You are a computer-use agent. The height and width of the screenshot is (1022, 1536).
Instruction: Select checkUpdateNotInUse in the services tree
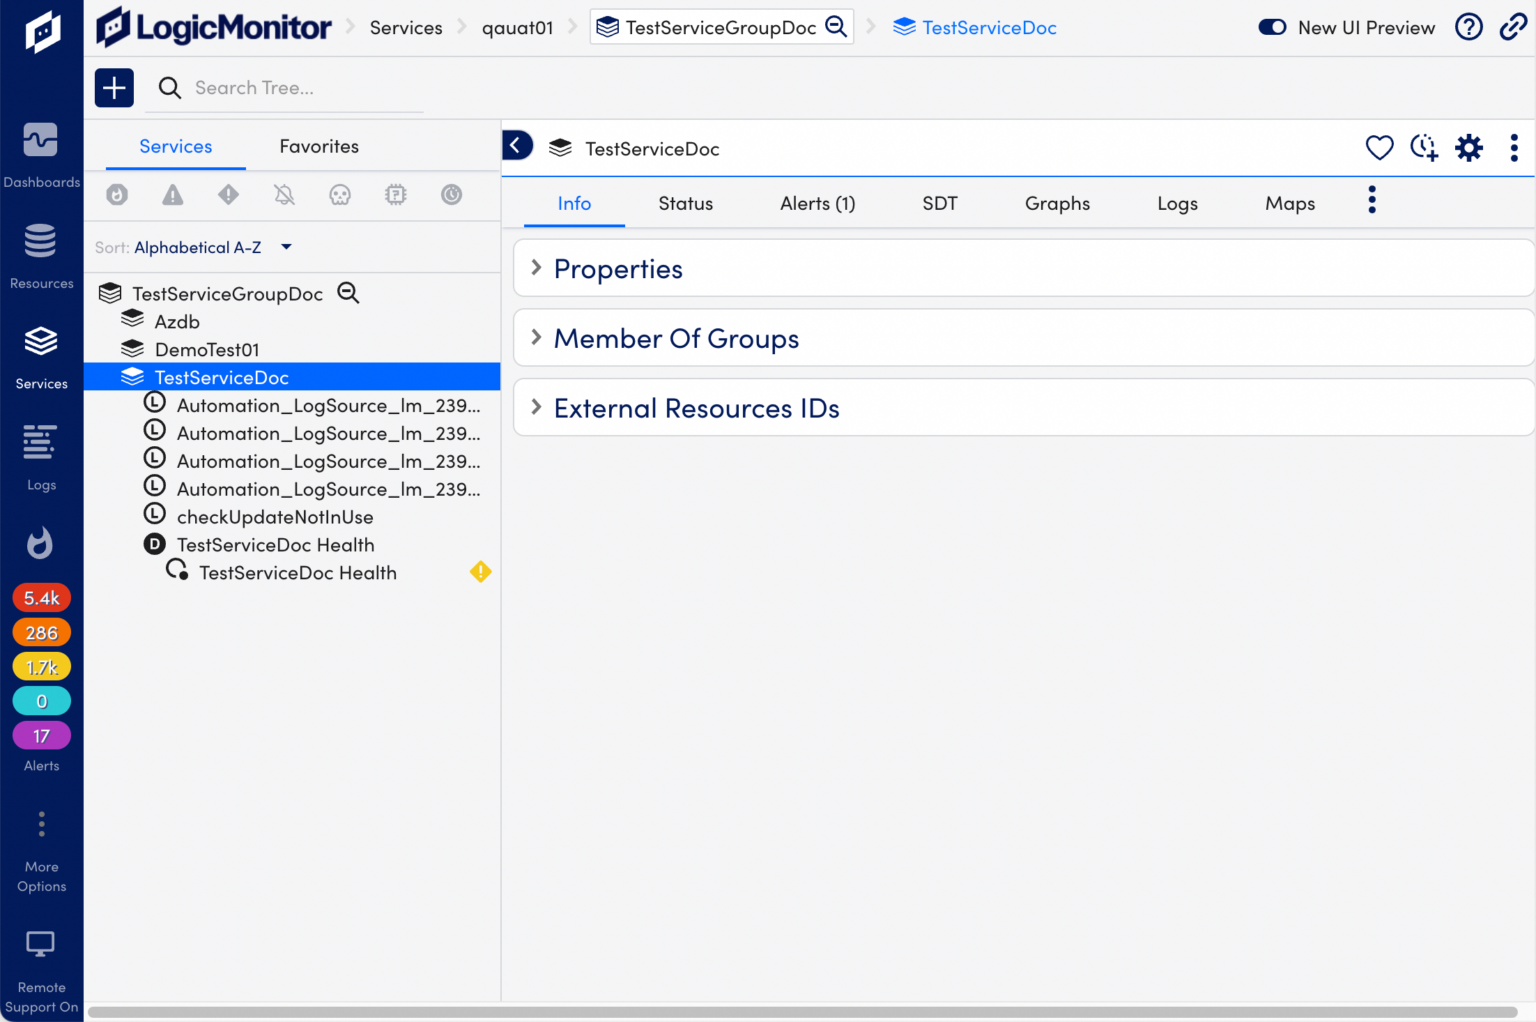[x=275, y=517]
